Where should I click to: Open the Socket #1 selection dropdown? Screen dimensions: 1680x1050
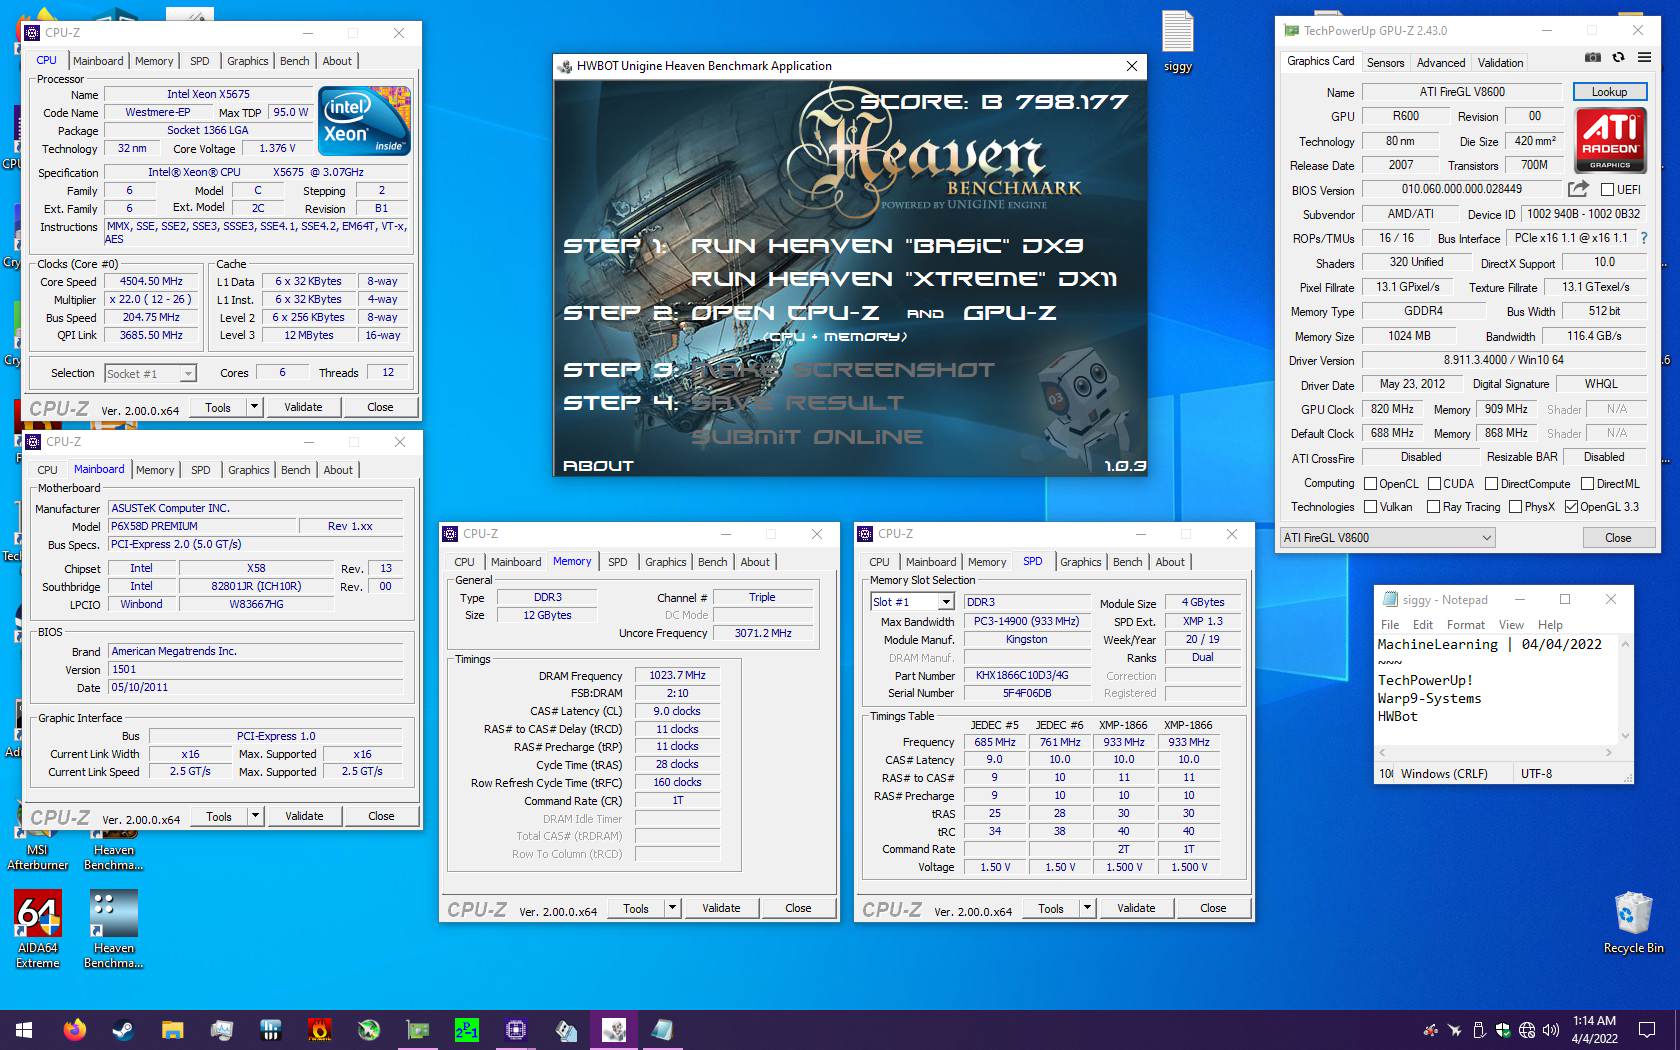click(x=150, y=373)
